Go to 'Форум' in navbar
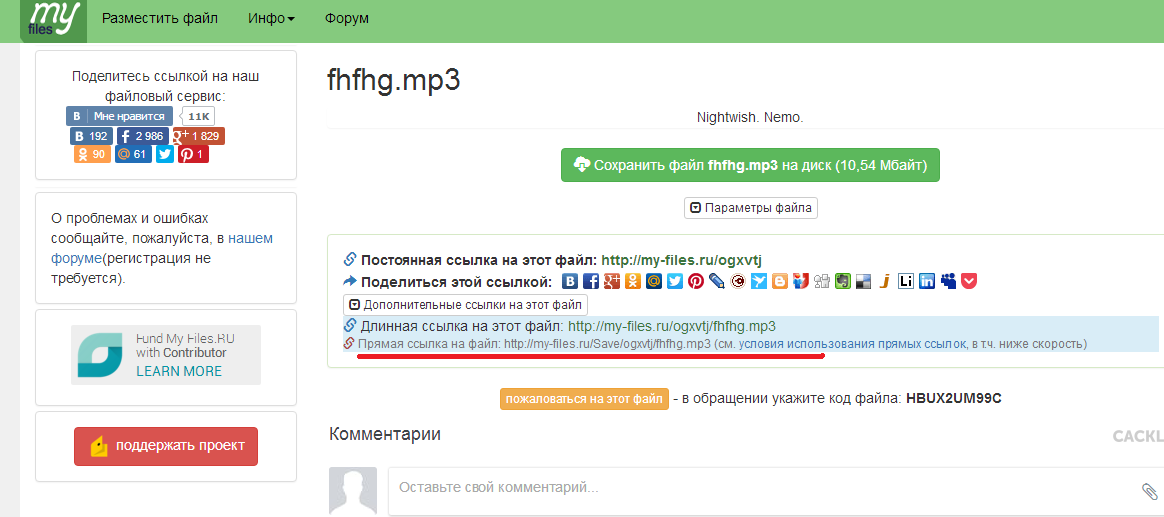 coord(346,19)
